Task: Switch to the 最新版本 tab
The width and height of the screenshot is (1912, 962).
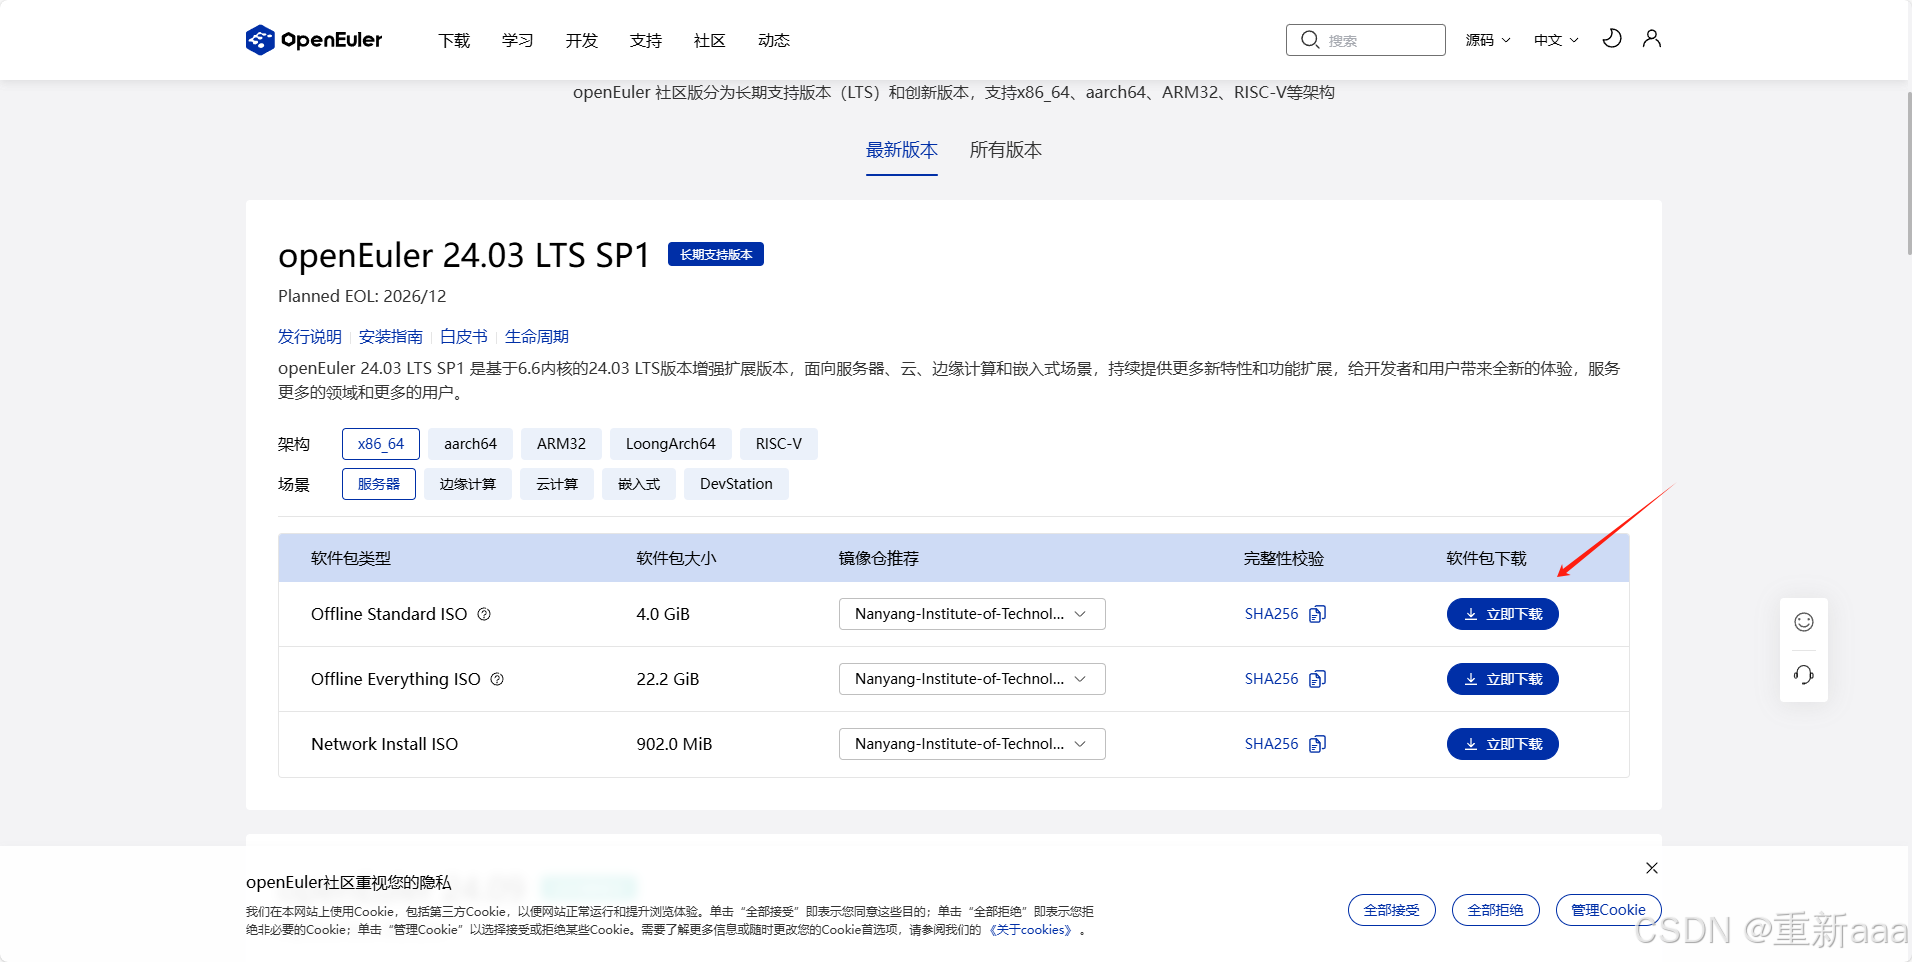Action: (x=902, y=150)
